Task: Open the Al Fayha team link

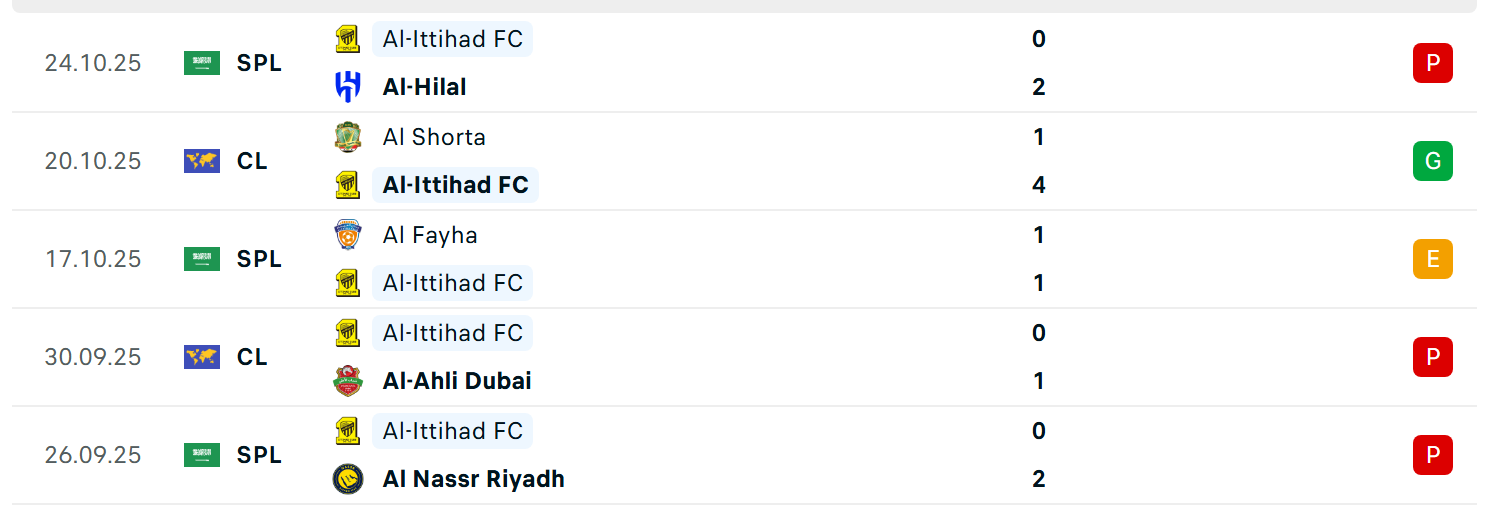Action: point(430,235)
